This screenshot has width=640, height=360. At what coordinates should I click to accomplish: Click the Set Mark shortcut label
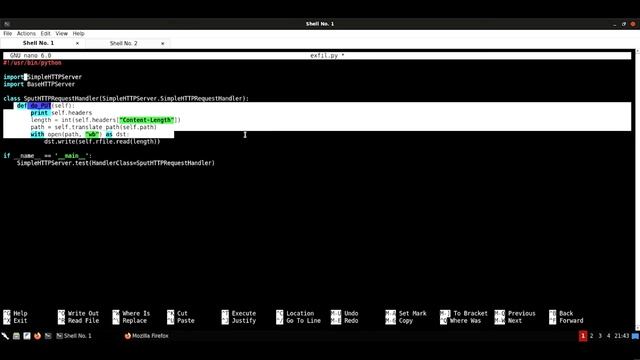[412, 313]
